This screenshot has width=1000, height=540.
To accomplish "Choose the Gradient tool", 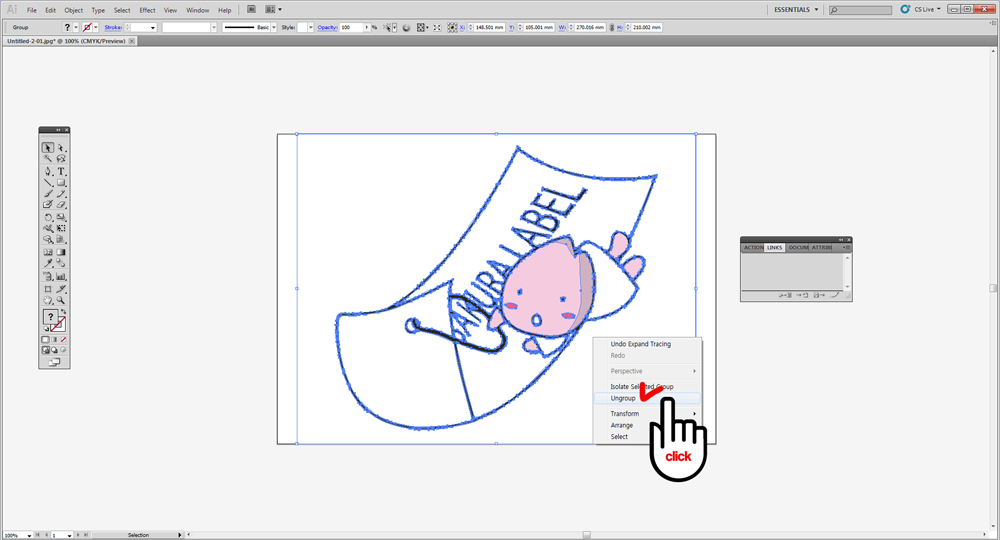I will click(61, 252).
